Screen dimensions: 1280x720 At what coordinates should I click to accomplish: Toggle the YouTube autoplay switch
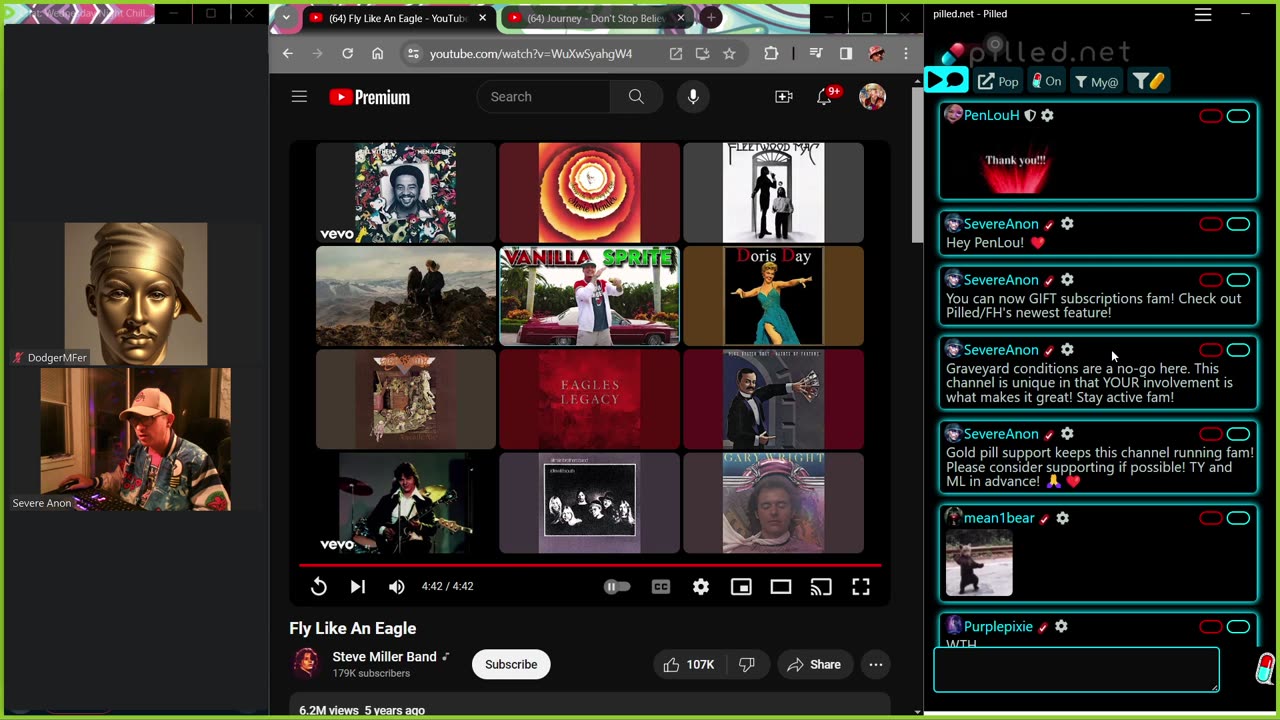tap(617, 587)
